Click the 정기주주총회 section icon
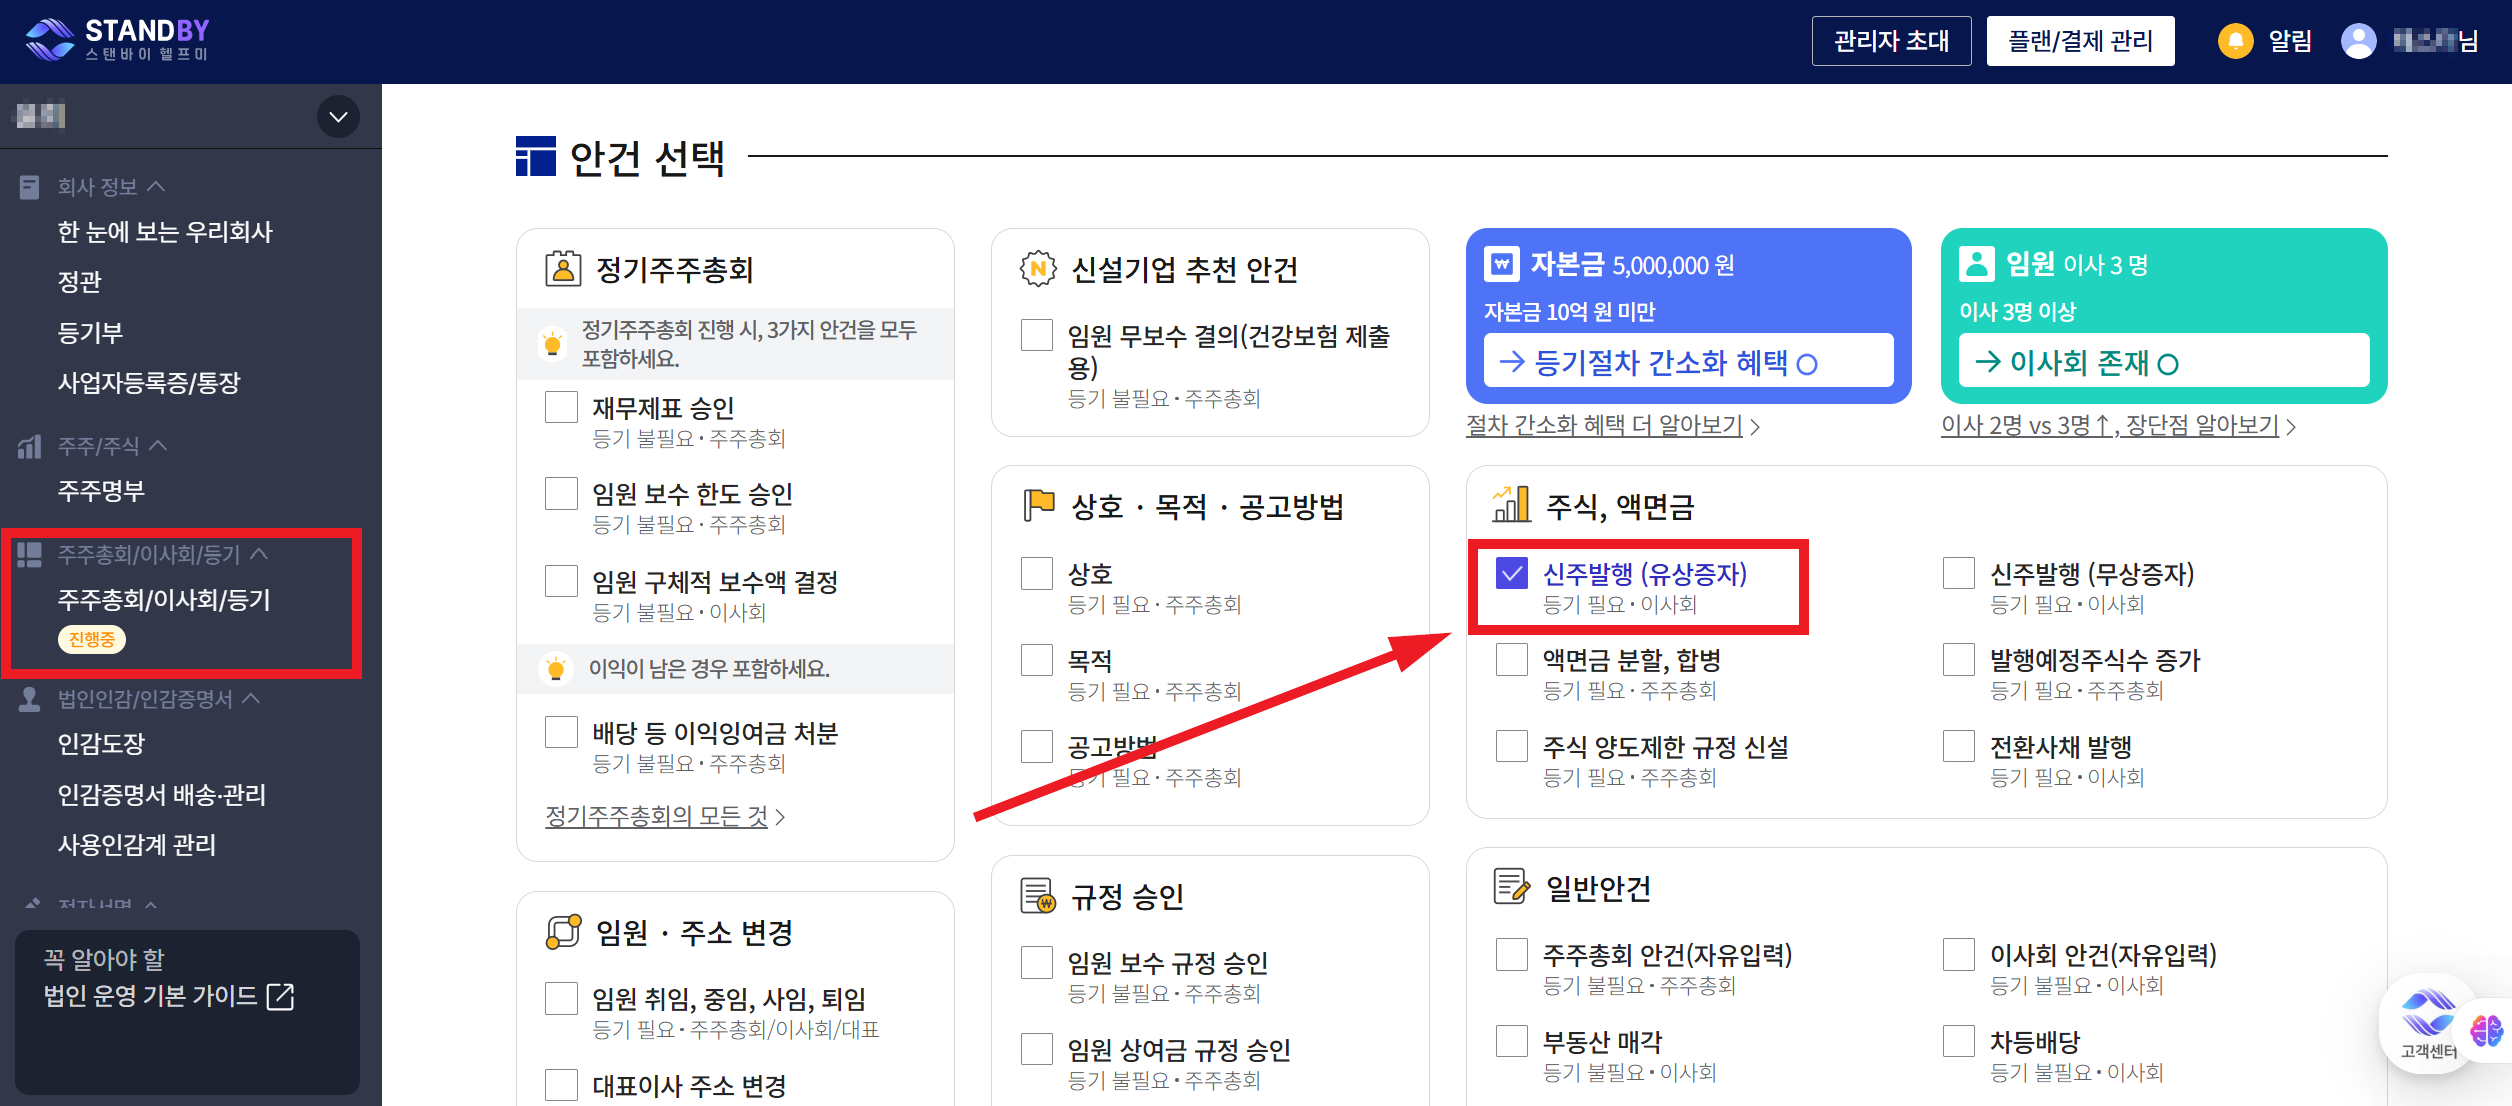The height and width of the screenshot is (1106, 2512). tap(563, 269)
